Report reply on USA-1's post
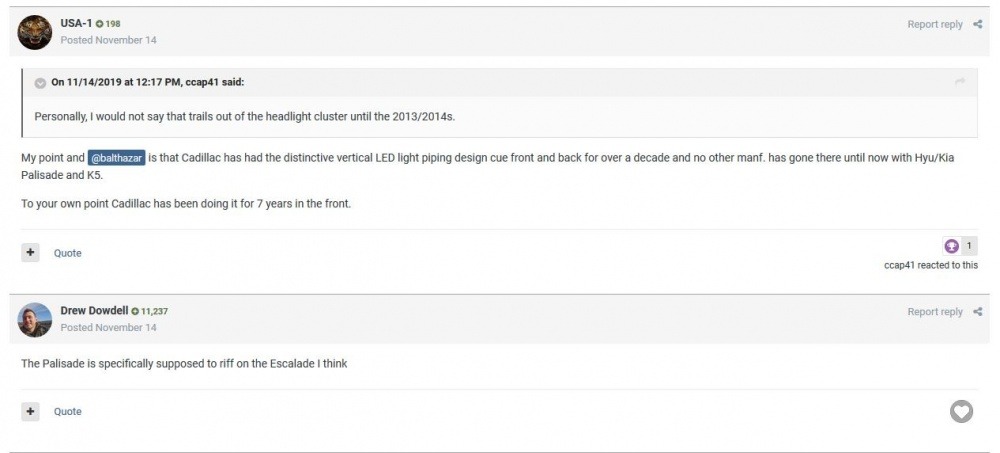Viewport: 1000px width, 453px height. (x=935, y=24)
